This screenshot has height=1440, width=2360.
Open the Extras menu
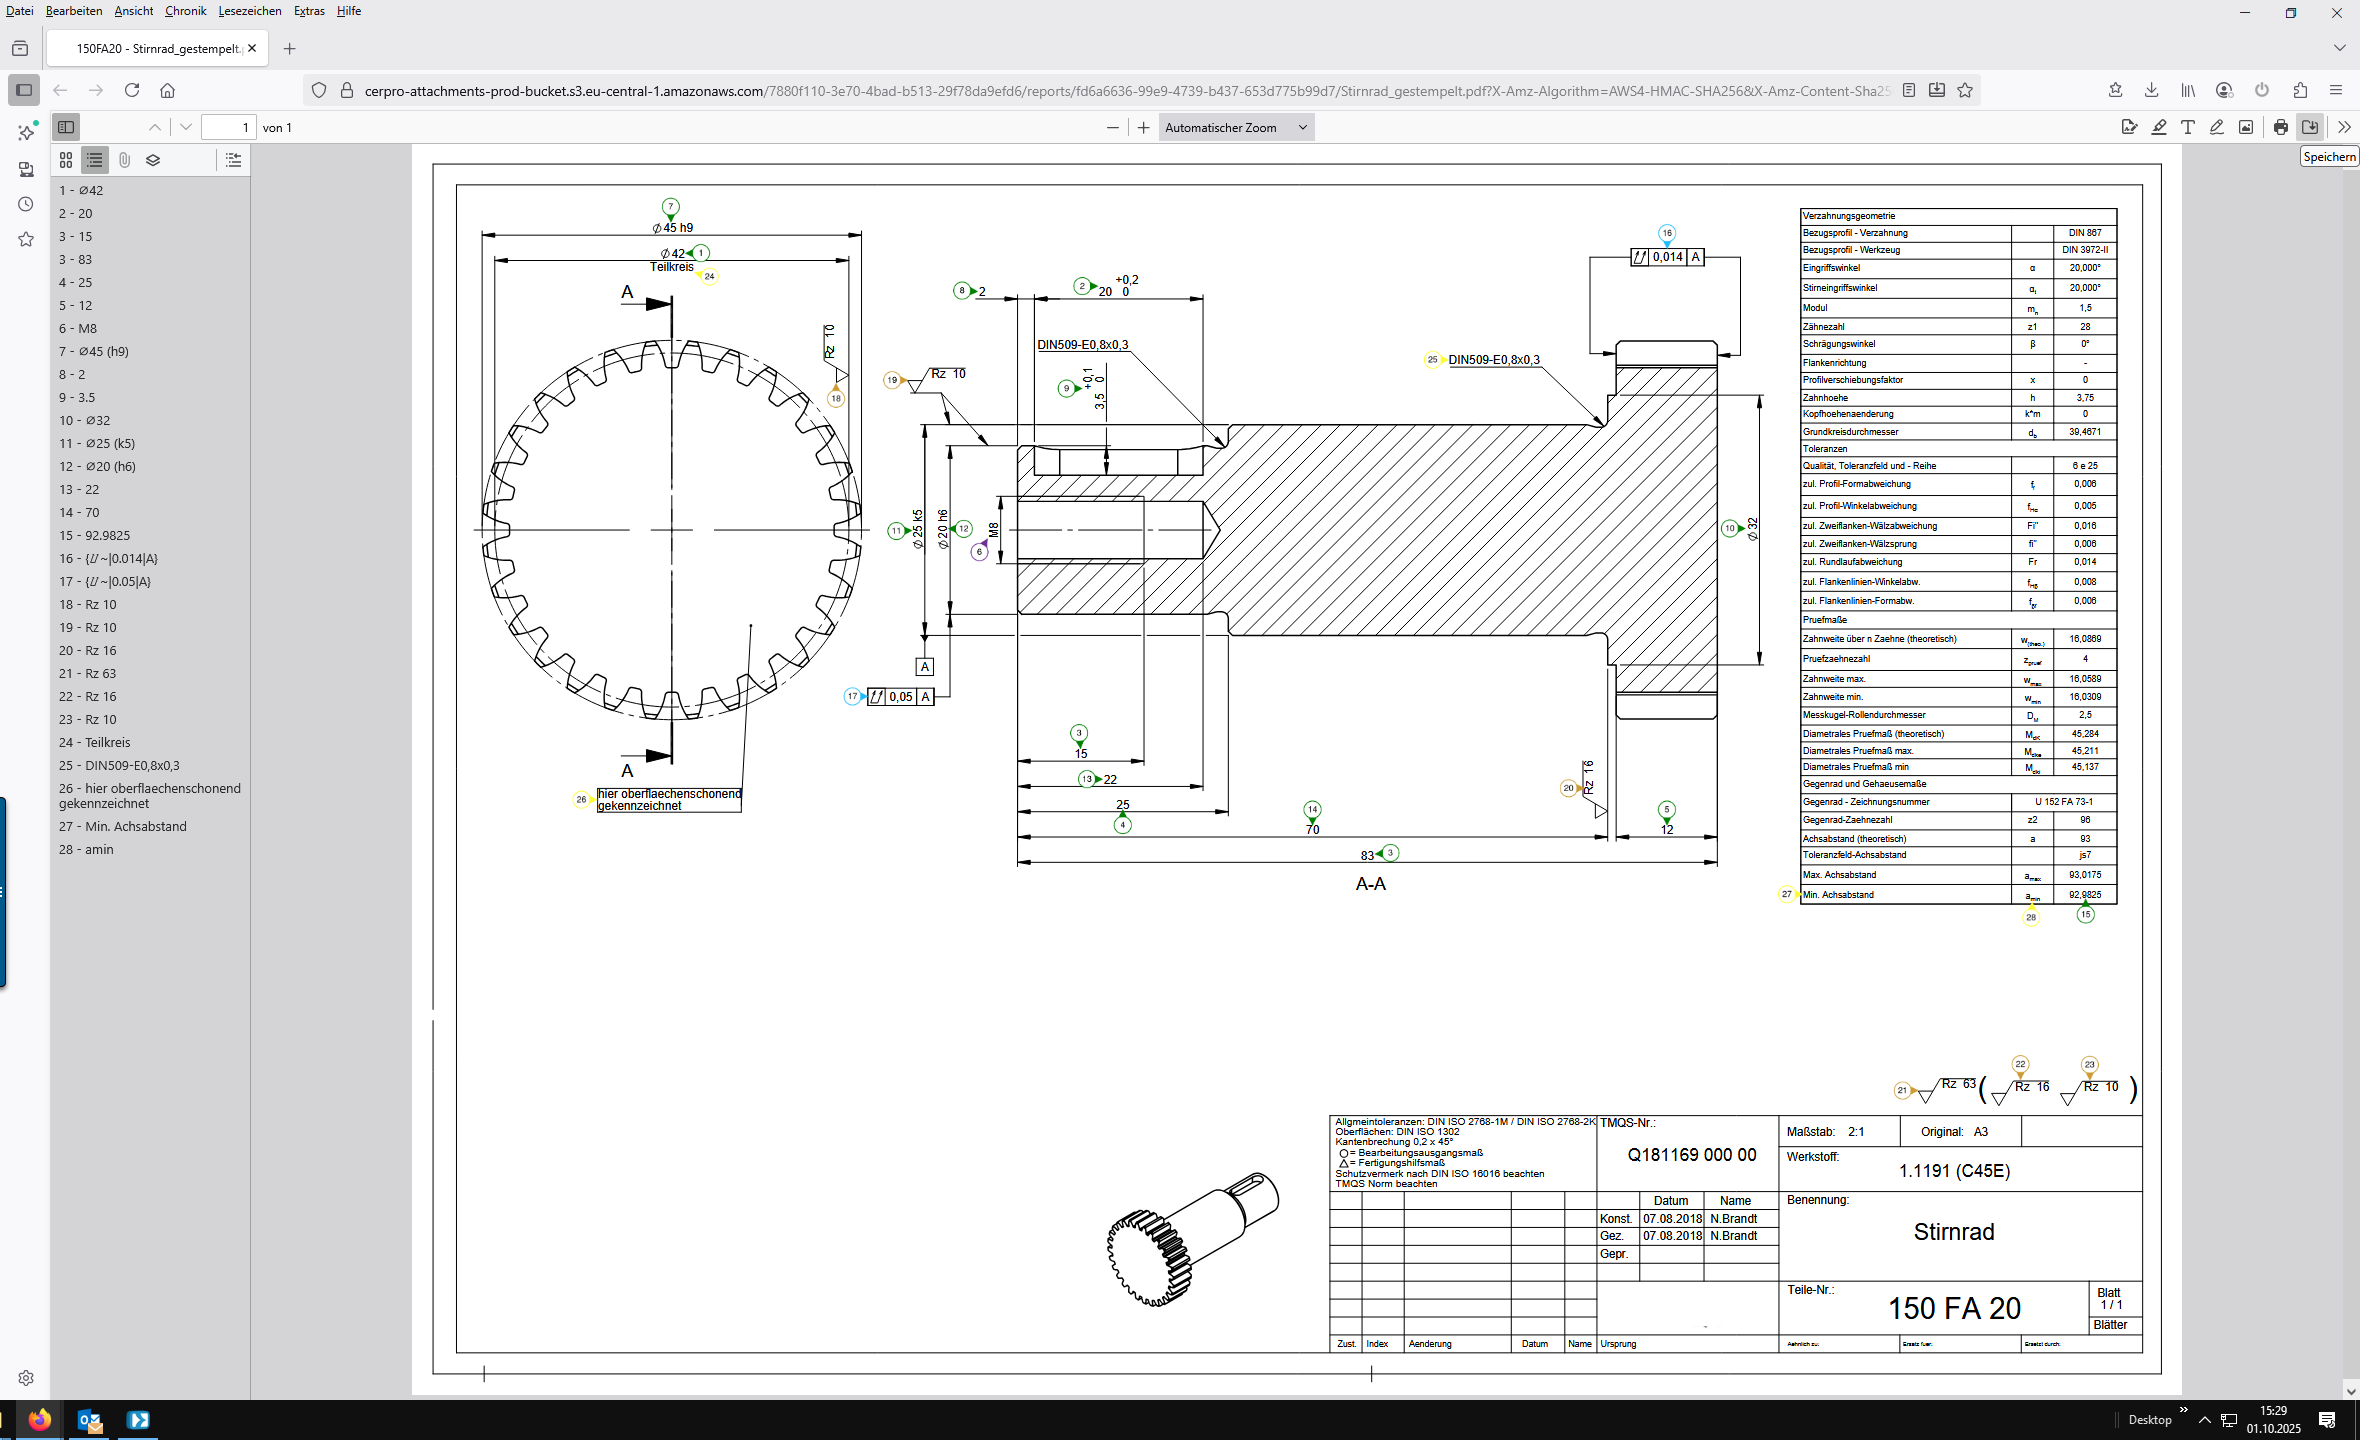308,11
